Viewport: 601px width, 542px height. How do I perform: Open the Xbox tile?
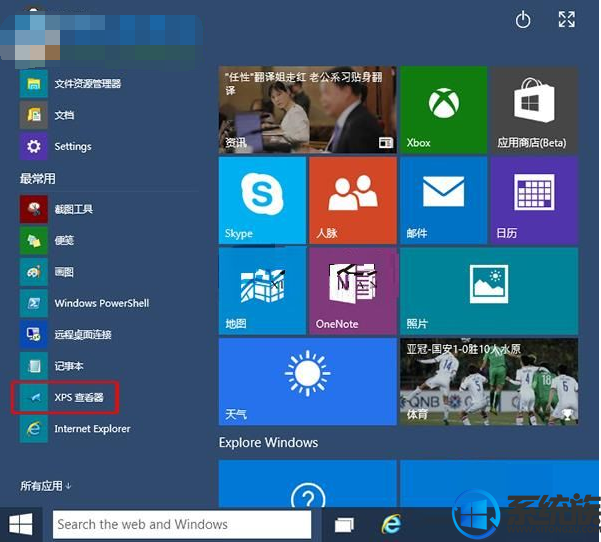[x=443, y=110]
